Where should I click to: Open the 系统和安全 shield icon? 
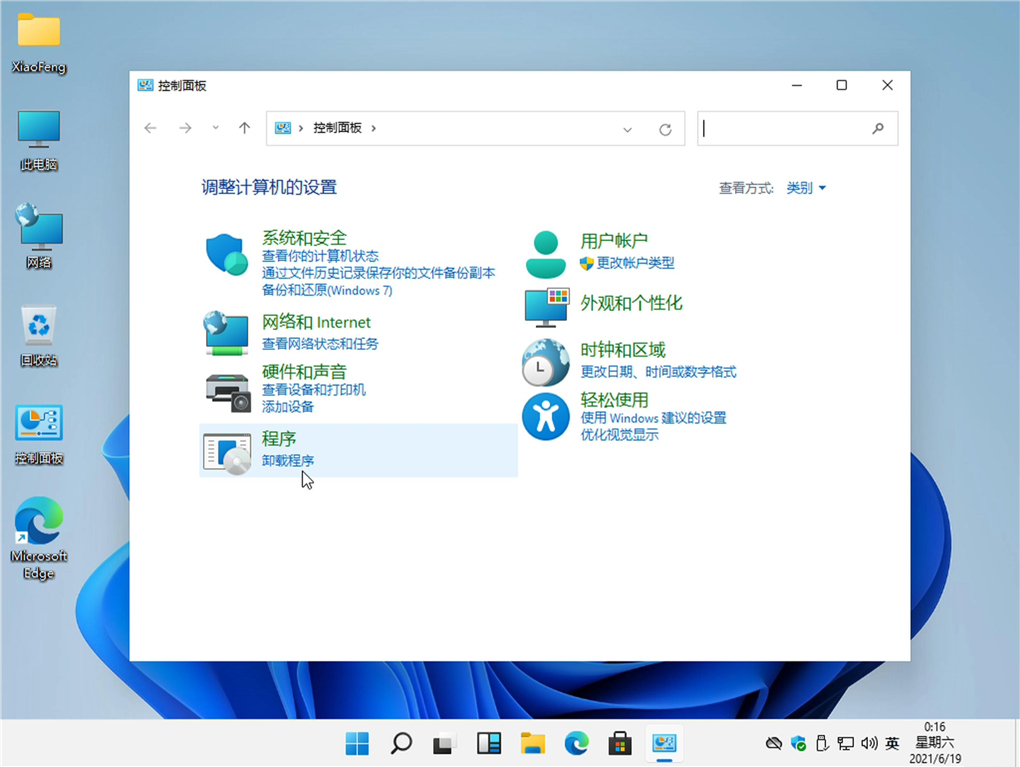226,254
